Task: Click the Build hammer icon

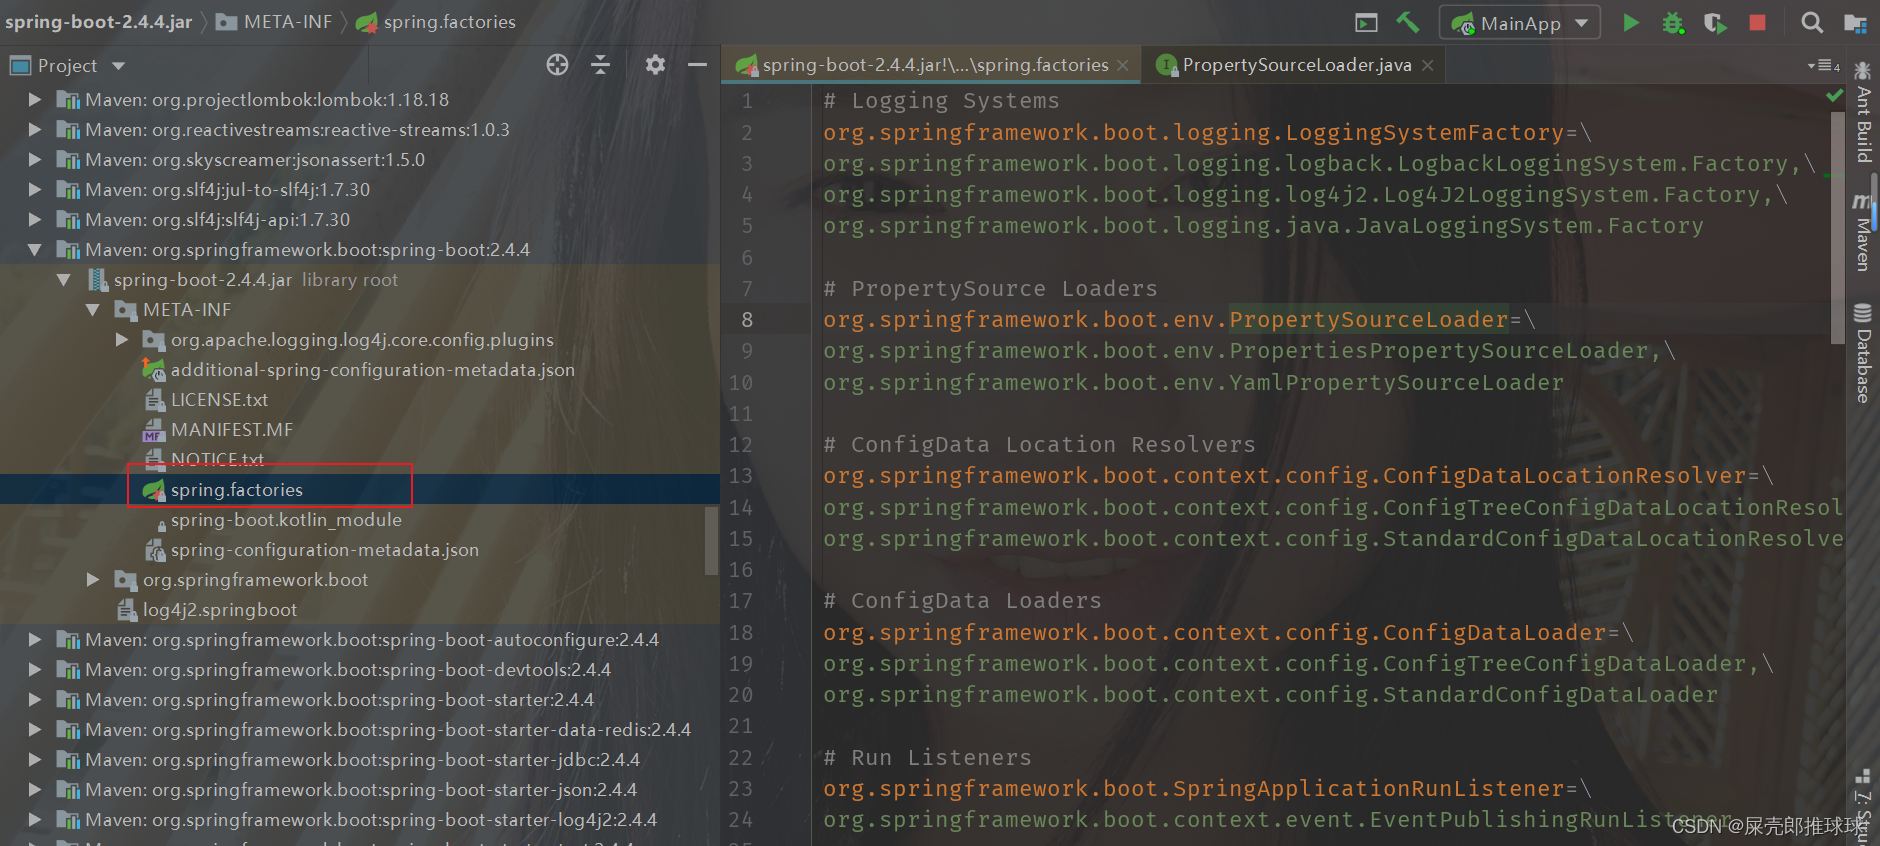Action: (x=1408, y=22)
